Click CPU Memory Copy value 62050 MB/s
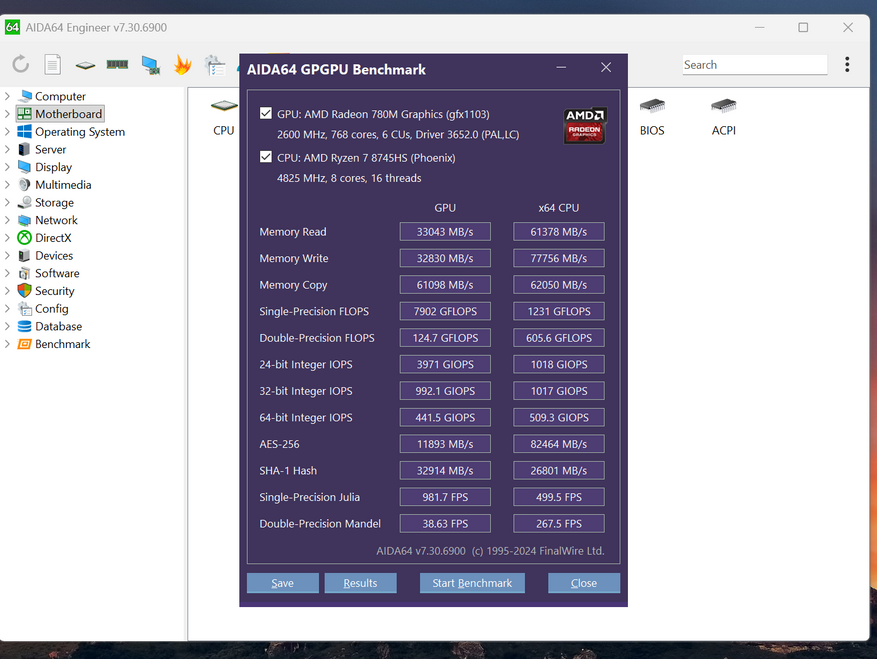This screenshot has width=877, height=659. pos(559,285)
